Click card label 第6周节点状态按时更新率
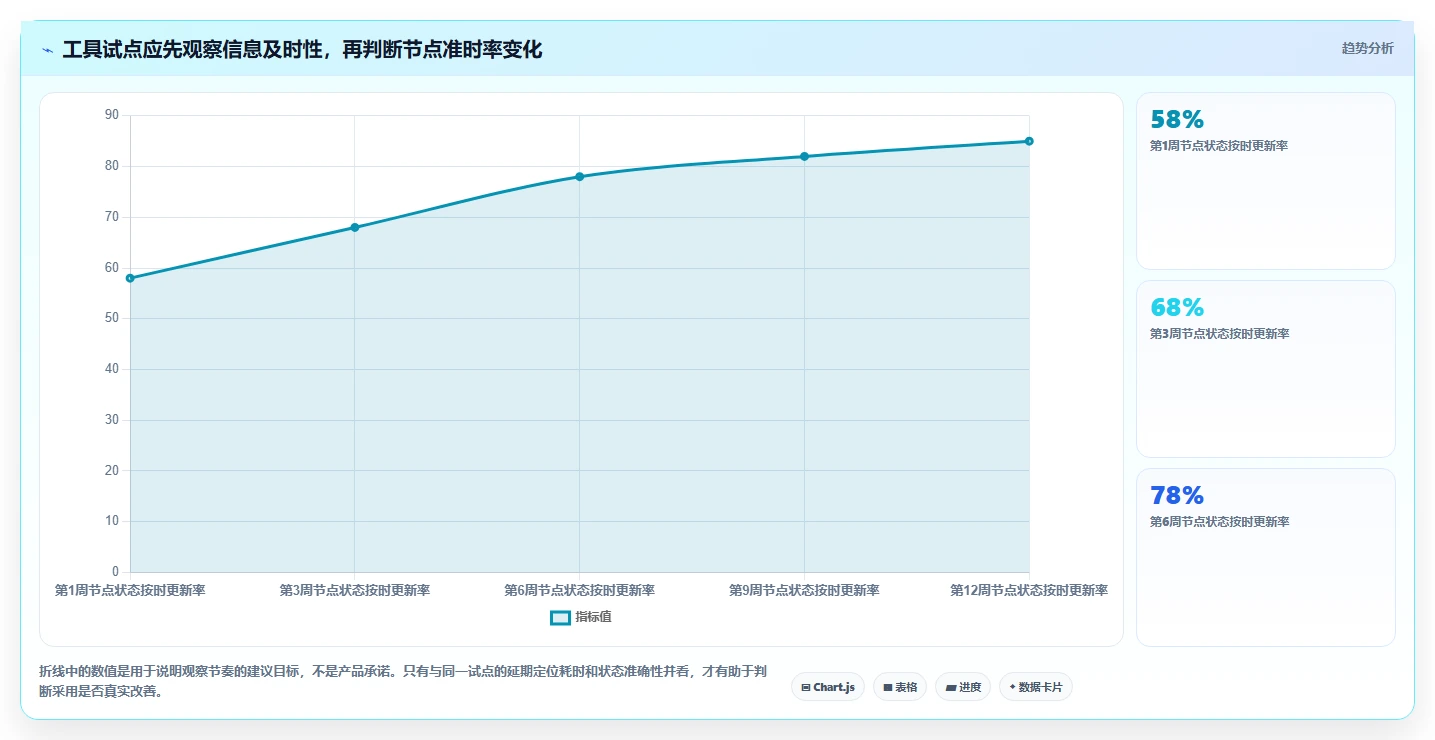 point(1219,522)
